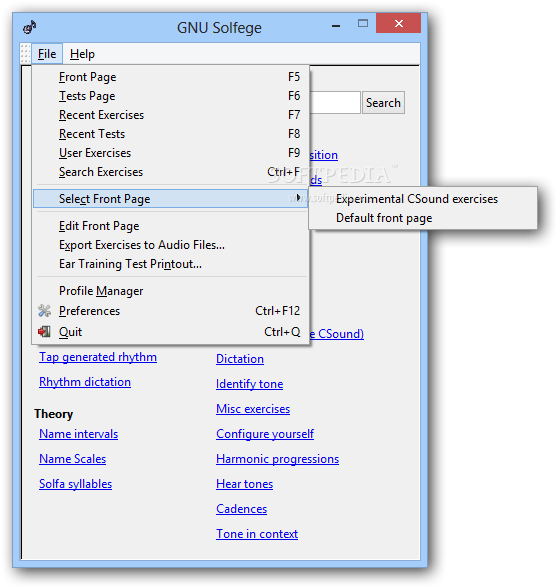Image resolution: width=558 pixels, height=588 pixels.
Task: Select Ear Training Test Printout entry
Action: (x=171, y=264)
